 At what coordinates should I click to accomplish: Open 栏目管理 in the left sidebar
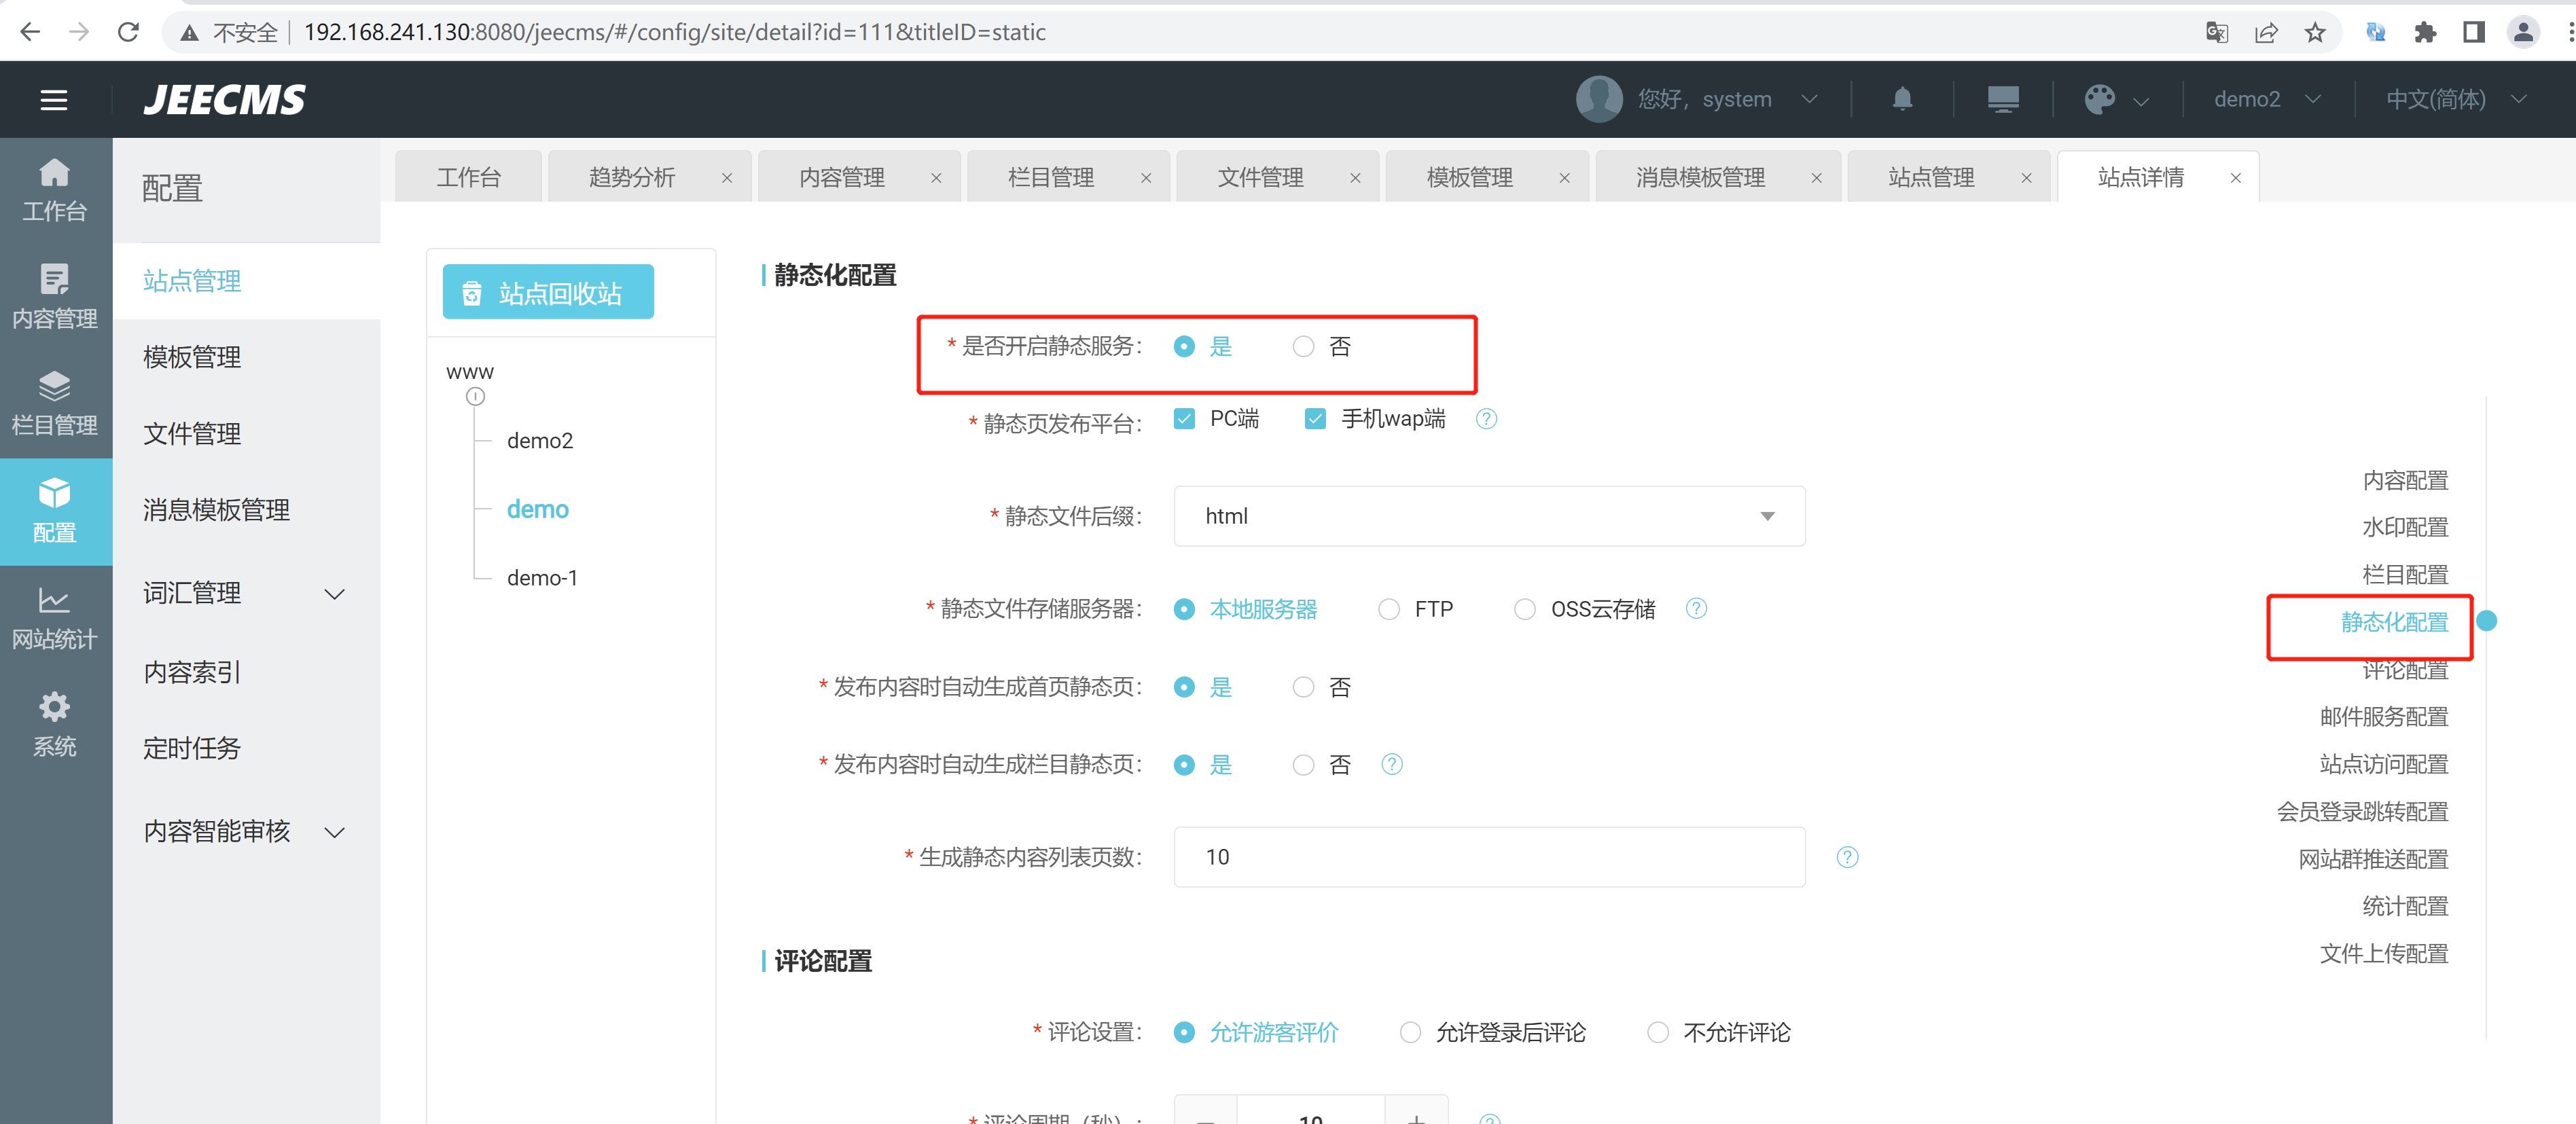point(55,404)
